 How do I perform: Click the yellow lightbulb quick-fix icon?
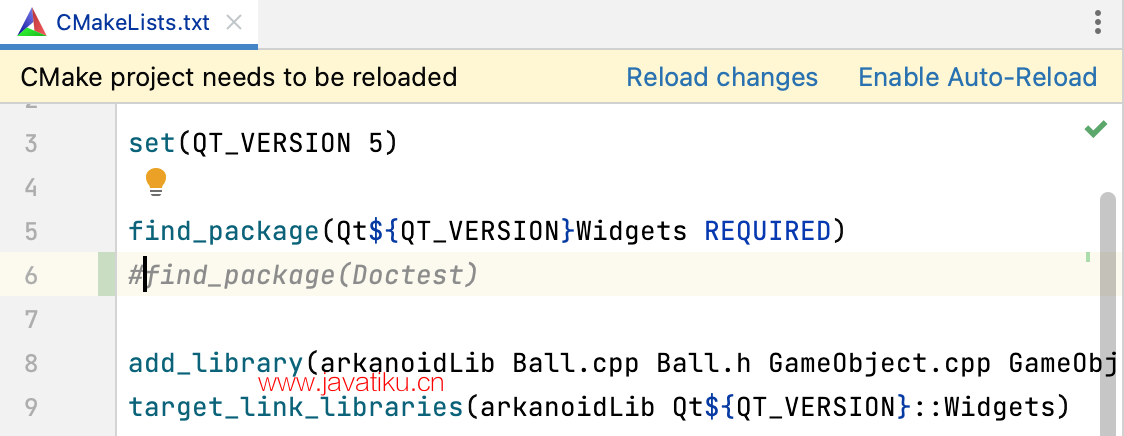pyautogui.click(x=156, y=182)
